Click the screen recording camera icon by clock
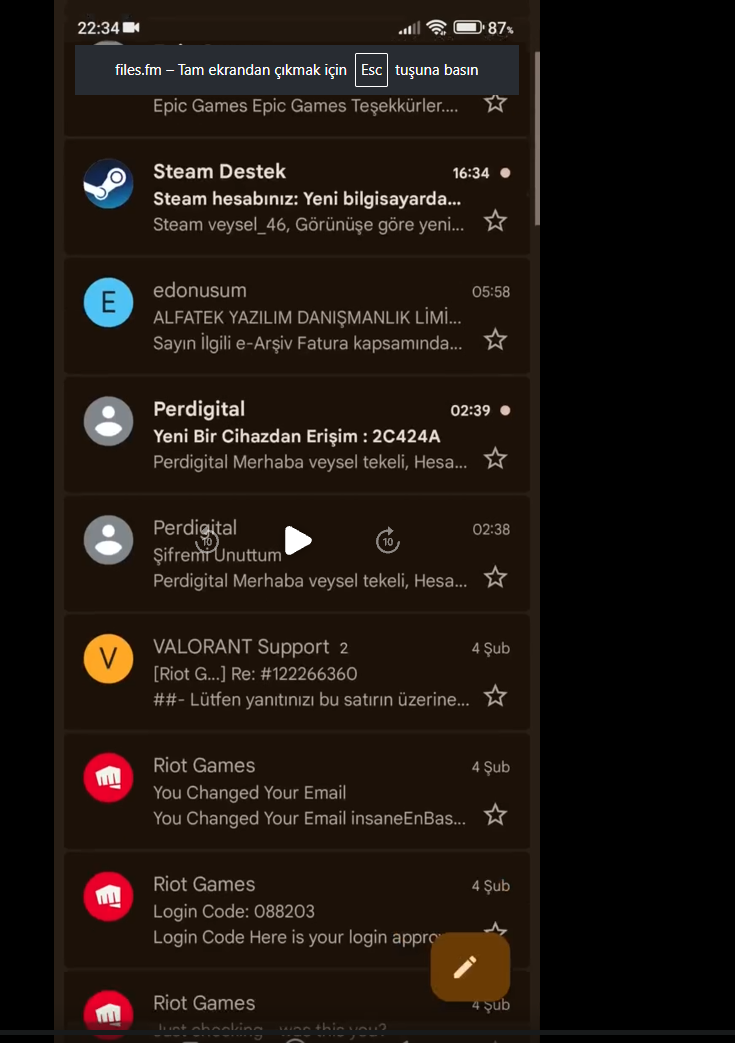Image resolution: width=735 pixels, height=1043 pixels. coord(132,27)
